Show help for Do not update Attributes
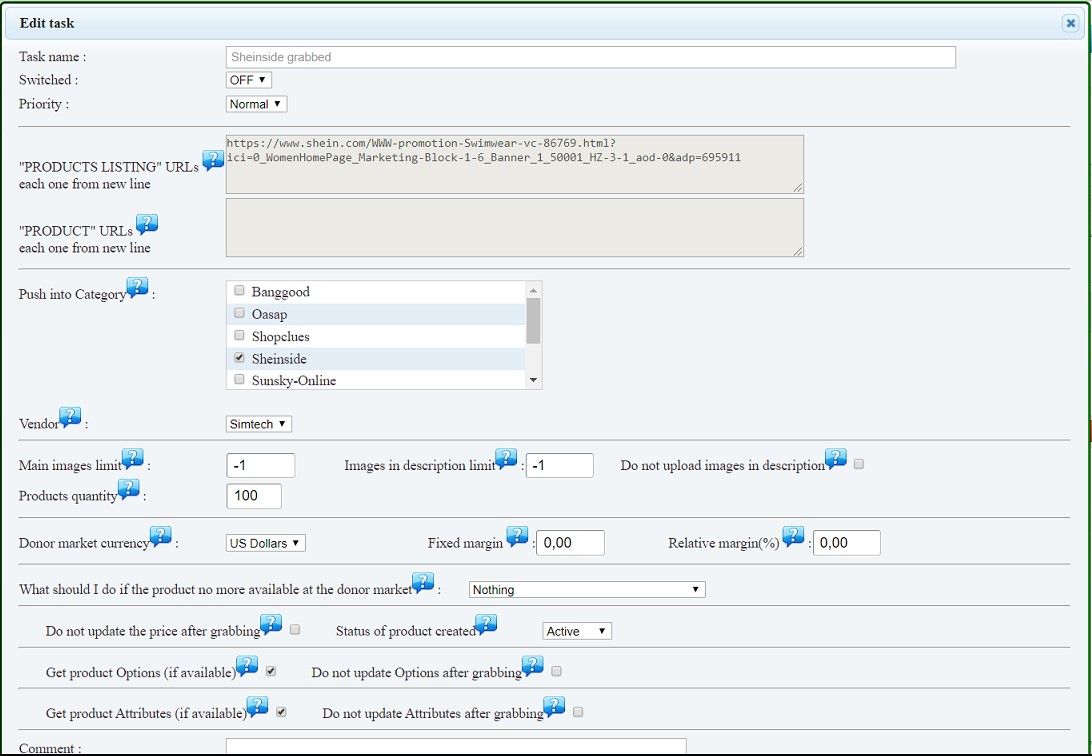This screenshot has height=756, width=1092. [x=555, y=707]
